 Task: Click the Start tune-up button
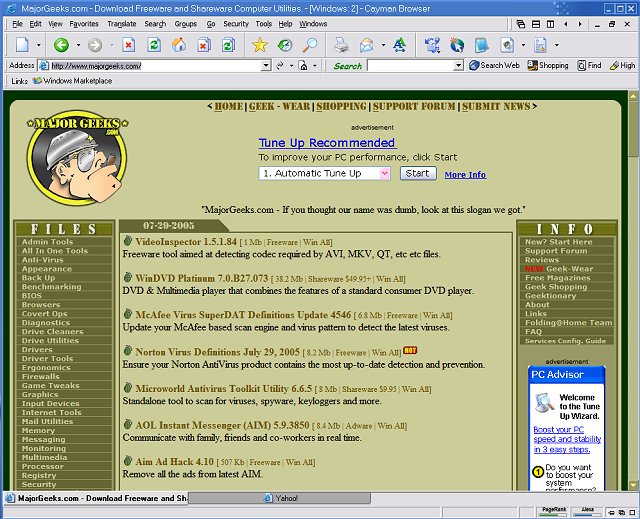(x=418, y=173)
